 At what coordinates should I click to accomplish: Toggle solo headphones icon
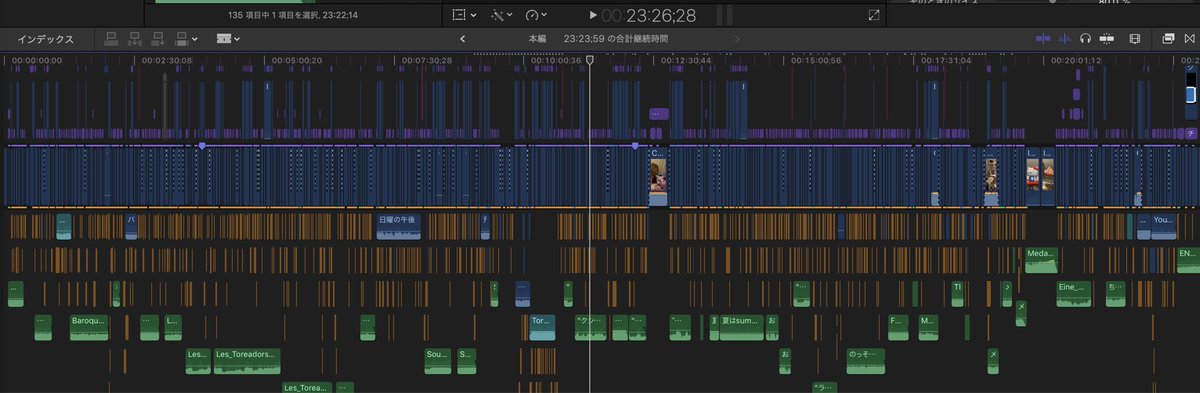(1086, 39)
